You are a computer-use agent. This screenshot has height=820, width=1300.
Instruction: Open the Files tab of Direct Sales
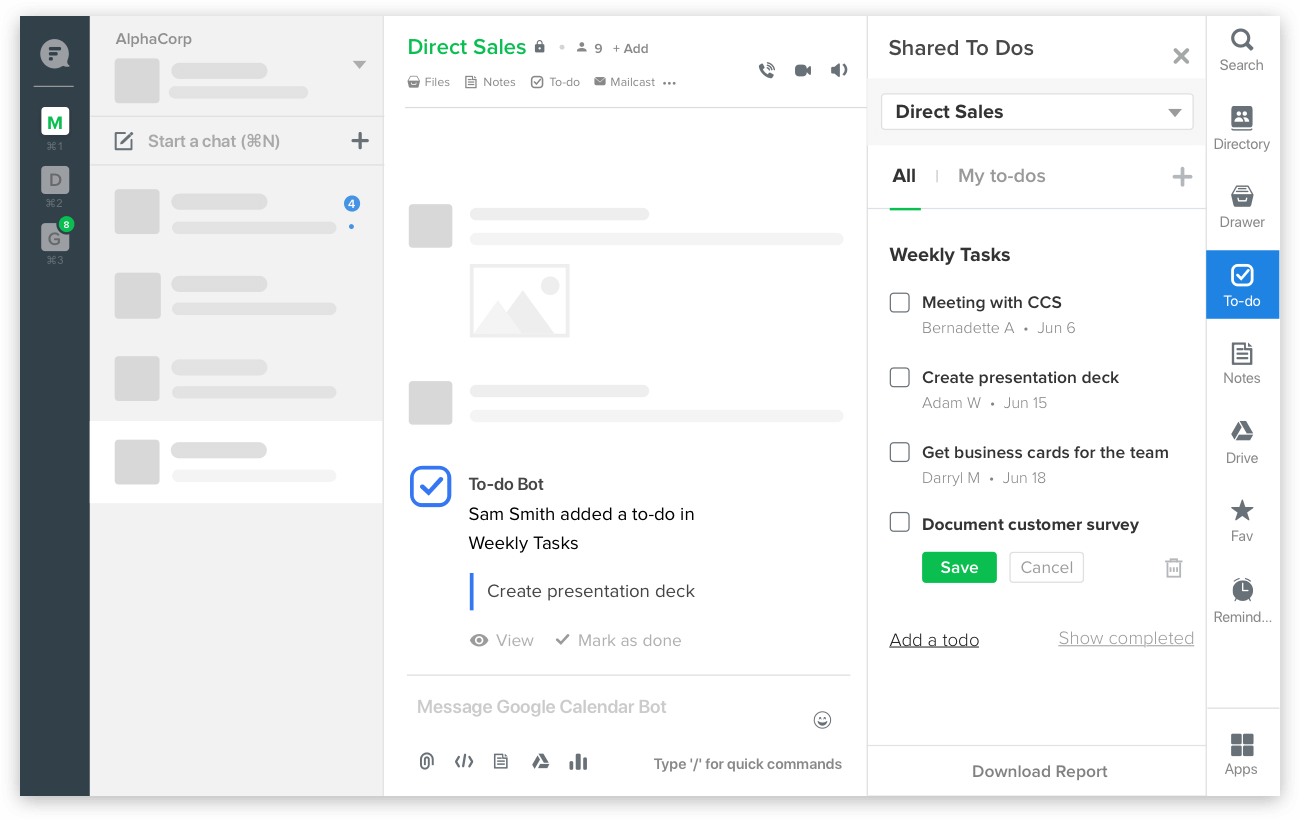point(429,82)
